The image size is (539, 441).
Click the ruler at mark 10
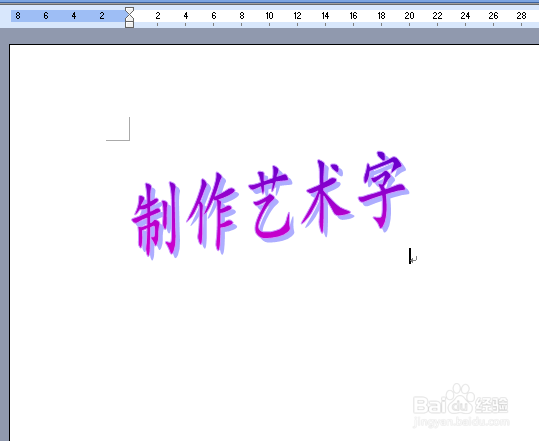coord(269,16)
